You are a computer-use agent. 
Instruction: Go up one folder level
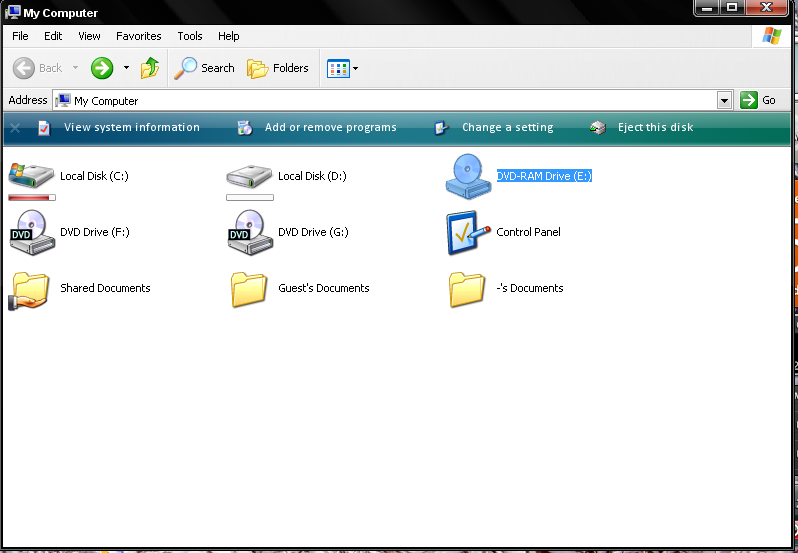coord(150,68)
